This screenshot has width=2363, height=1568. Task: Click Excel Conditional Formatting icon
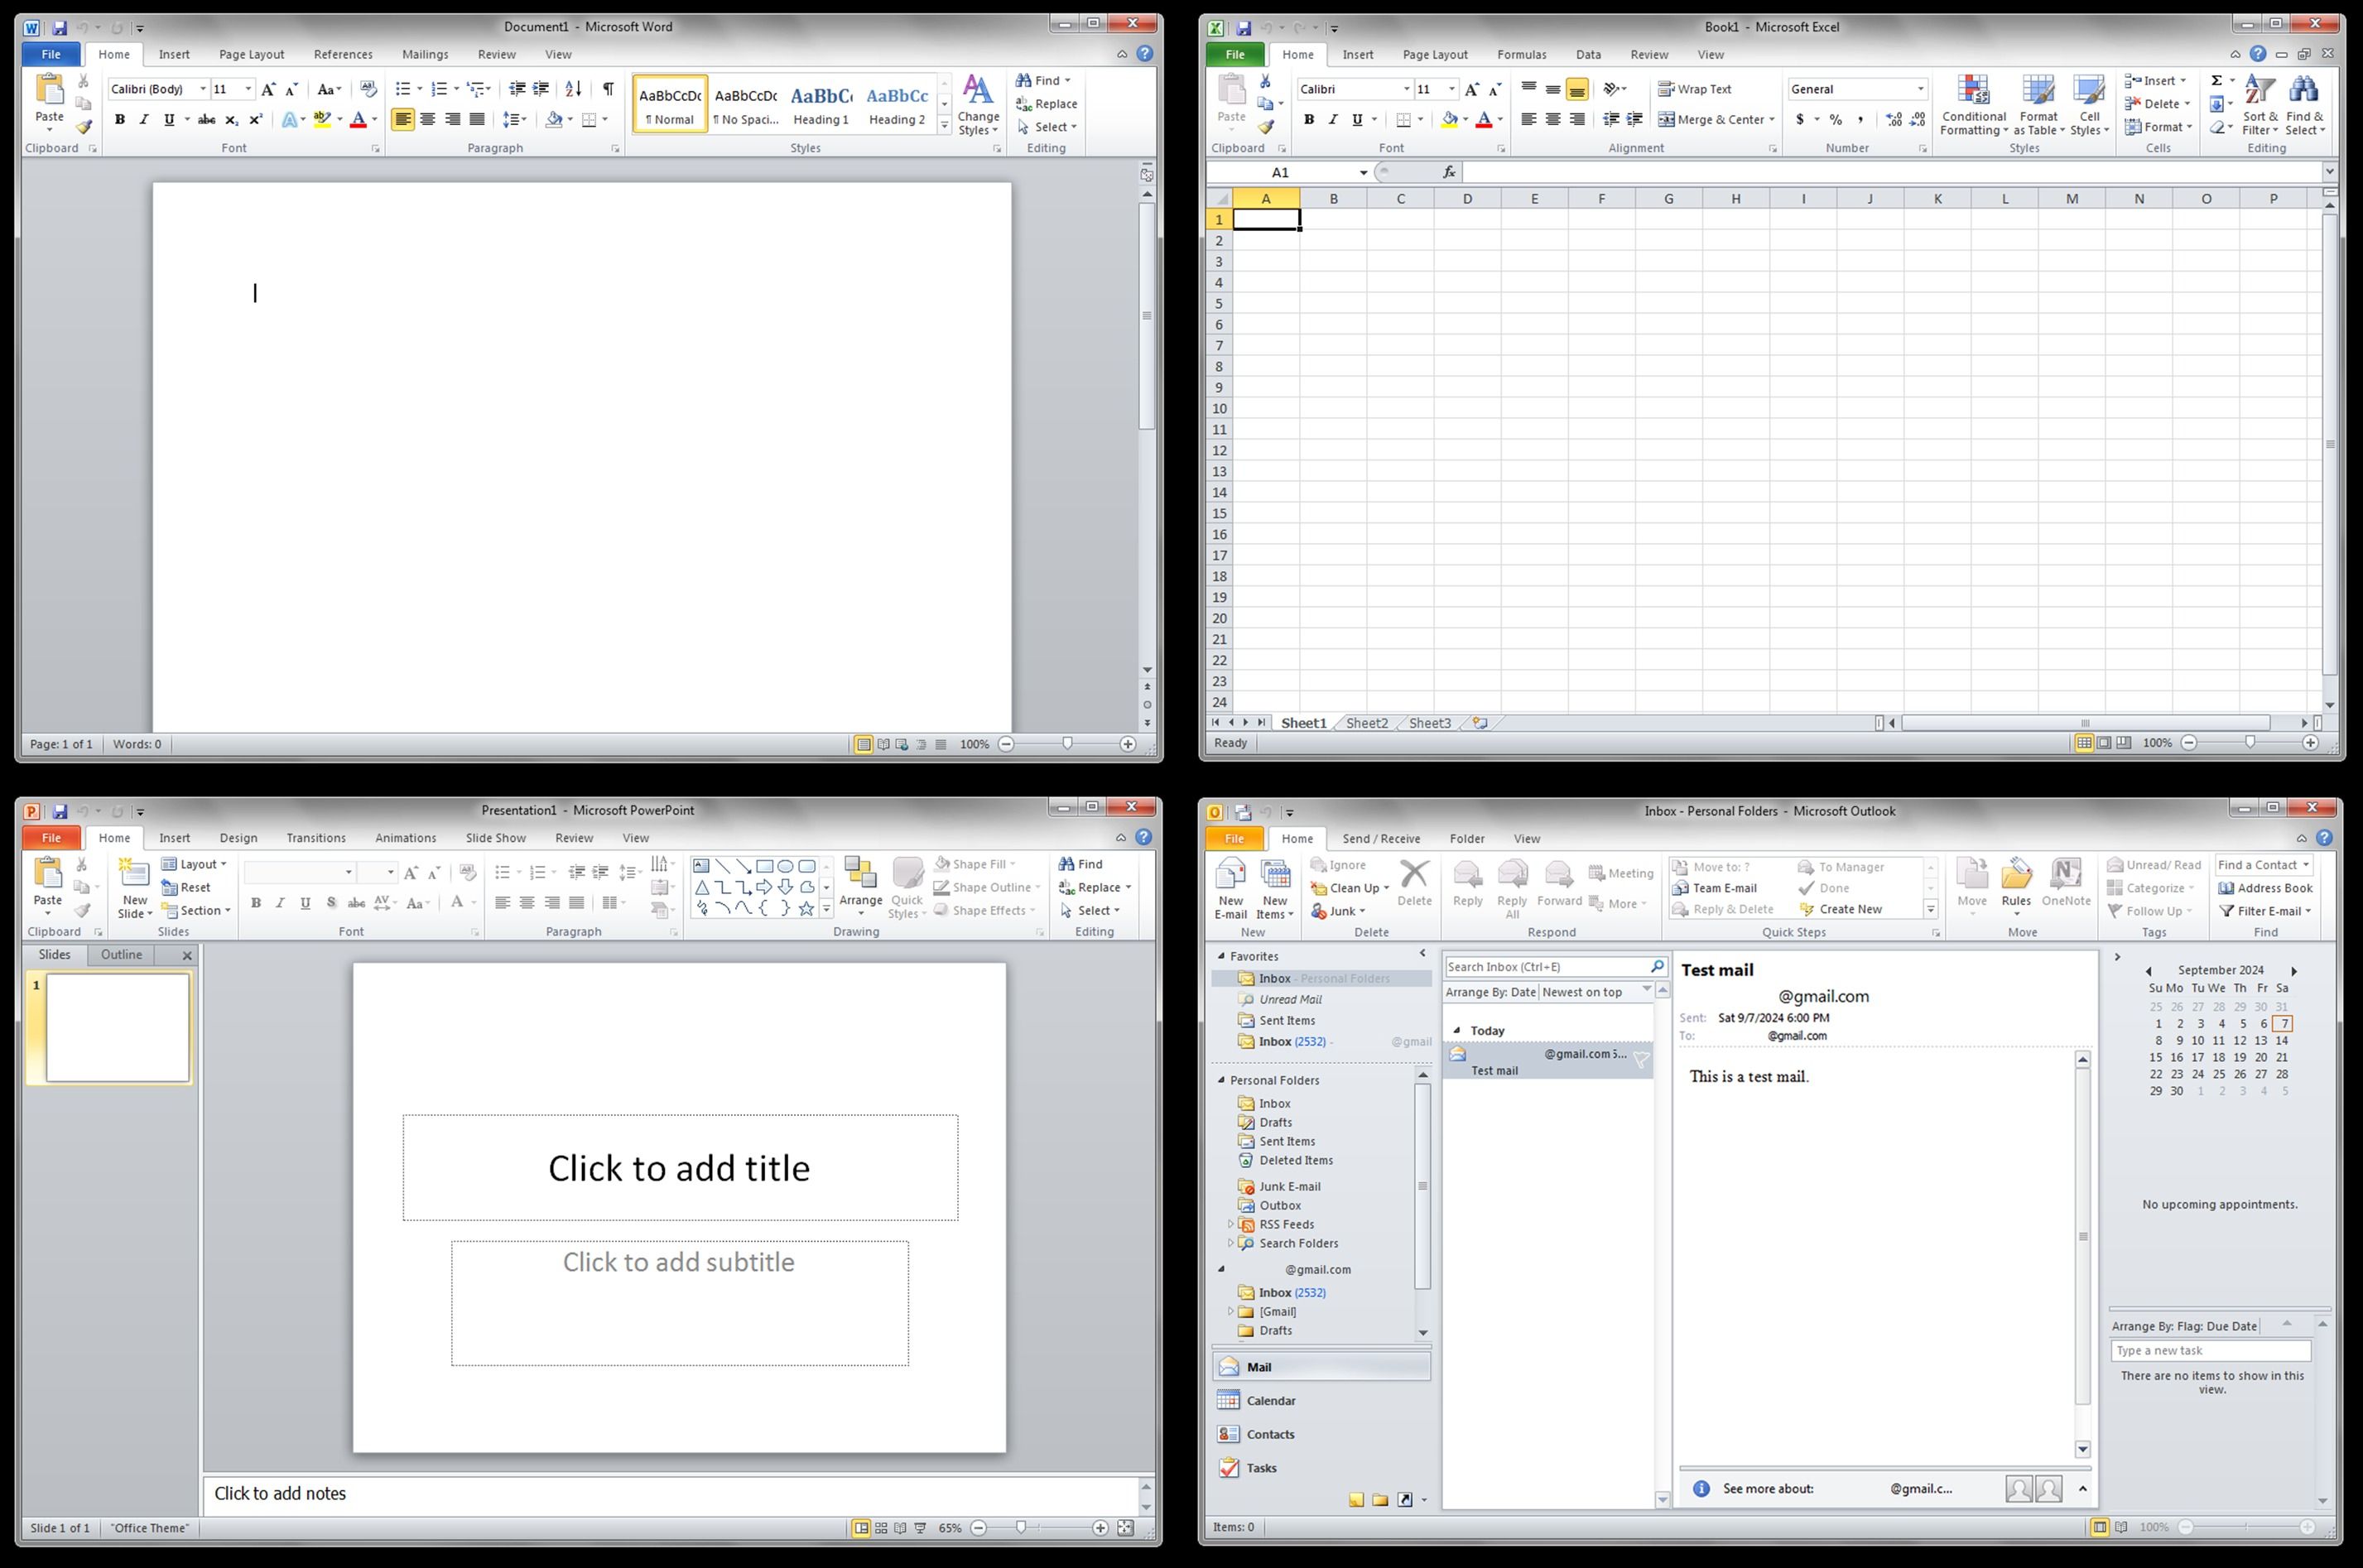(1973, 105)
